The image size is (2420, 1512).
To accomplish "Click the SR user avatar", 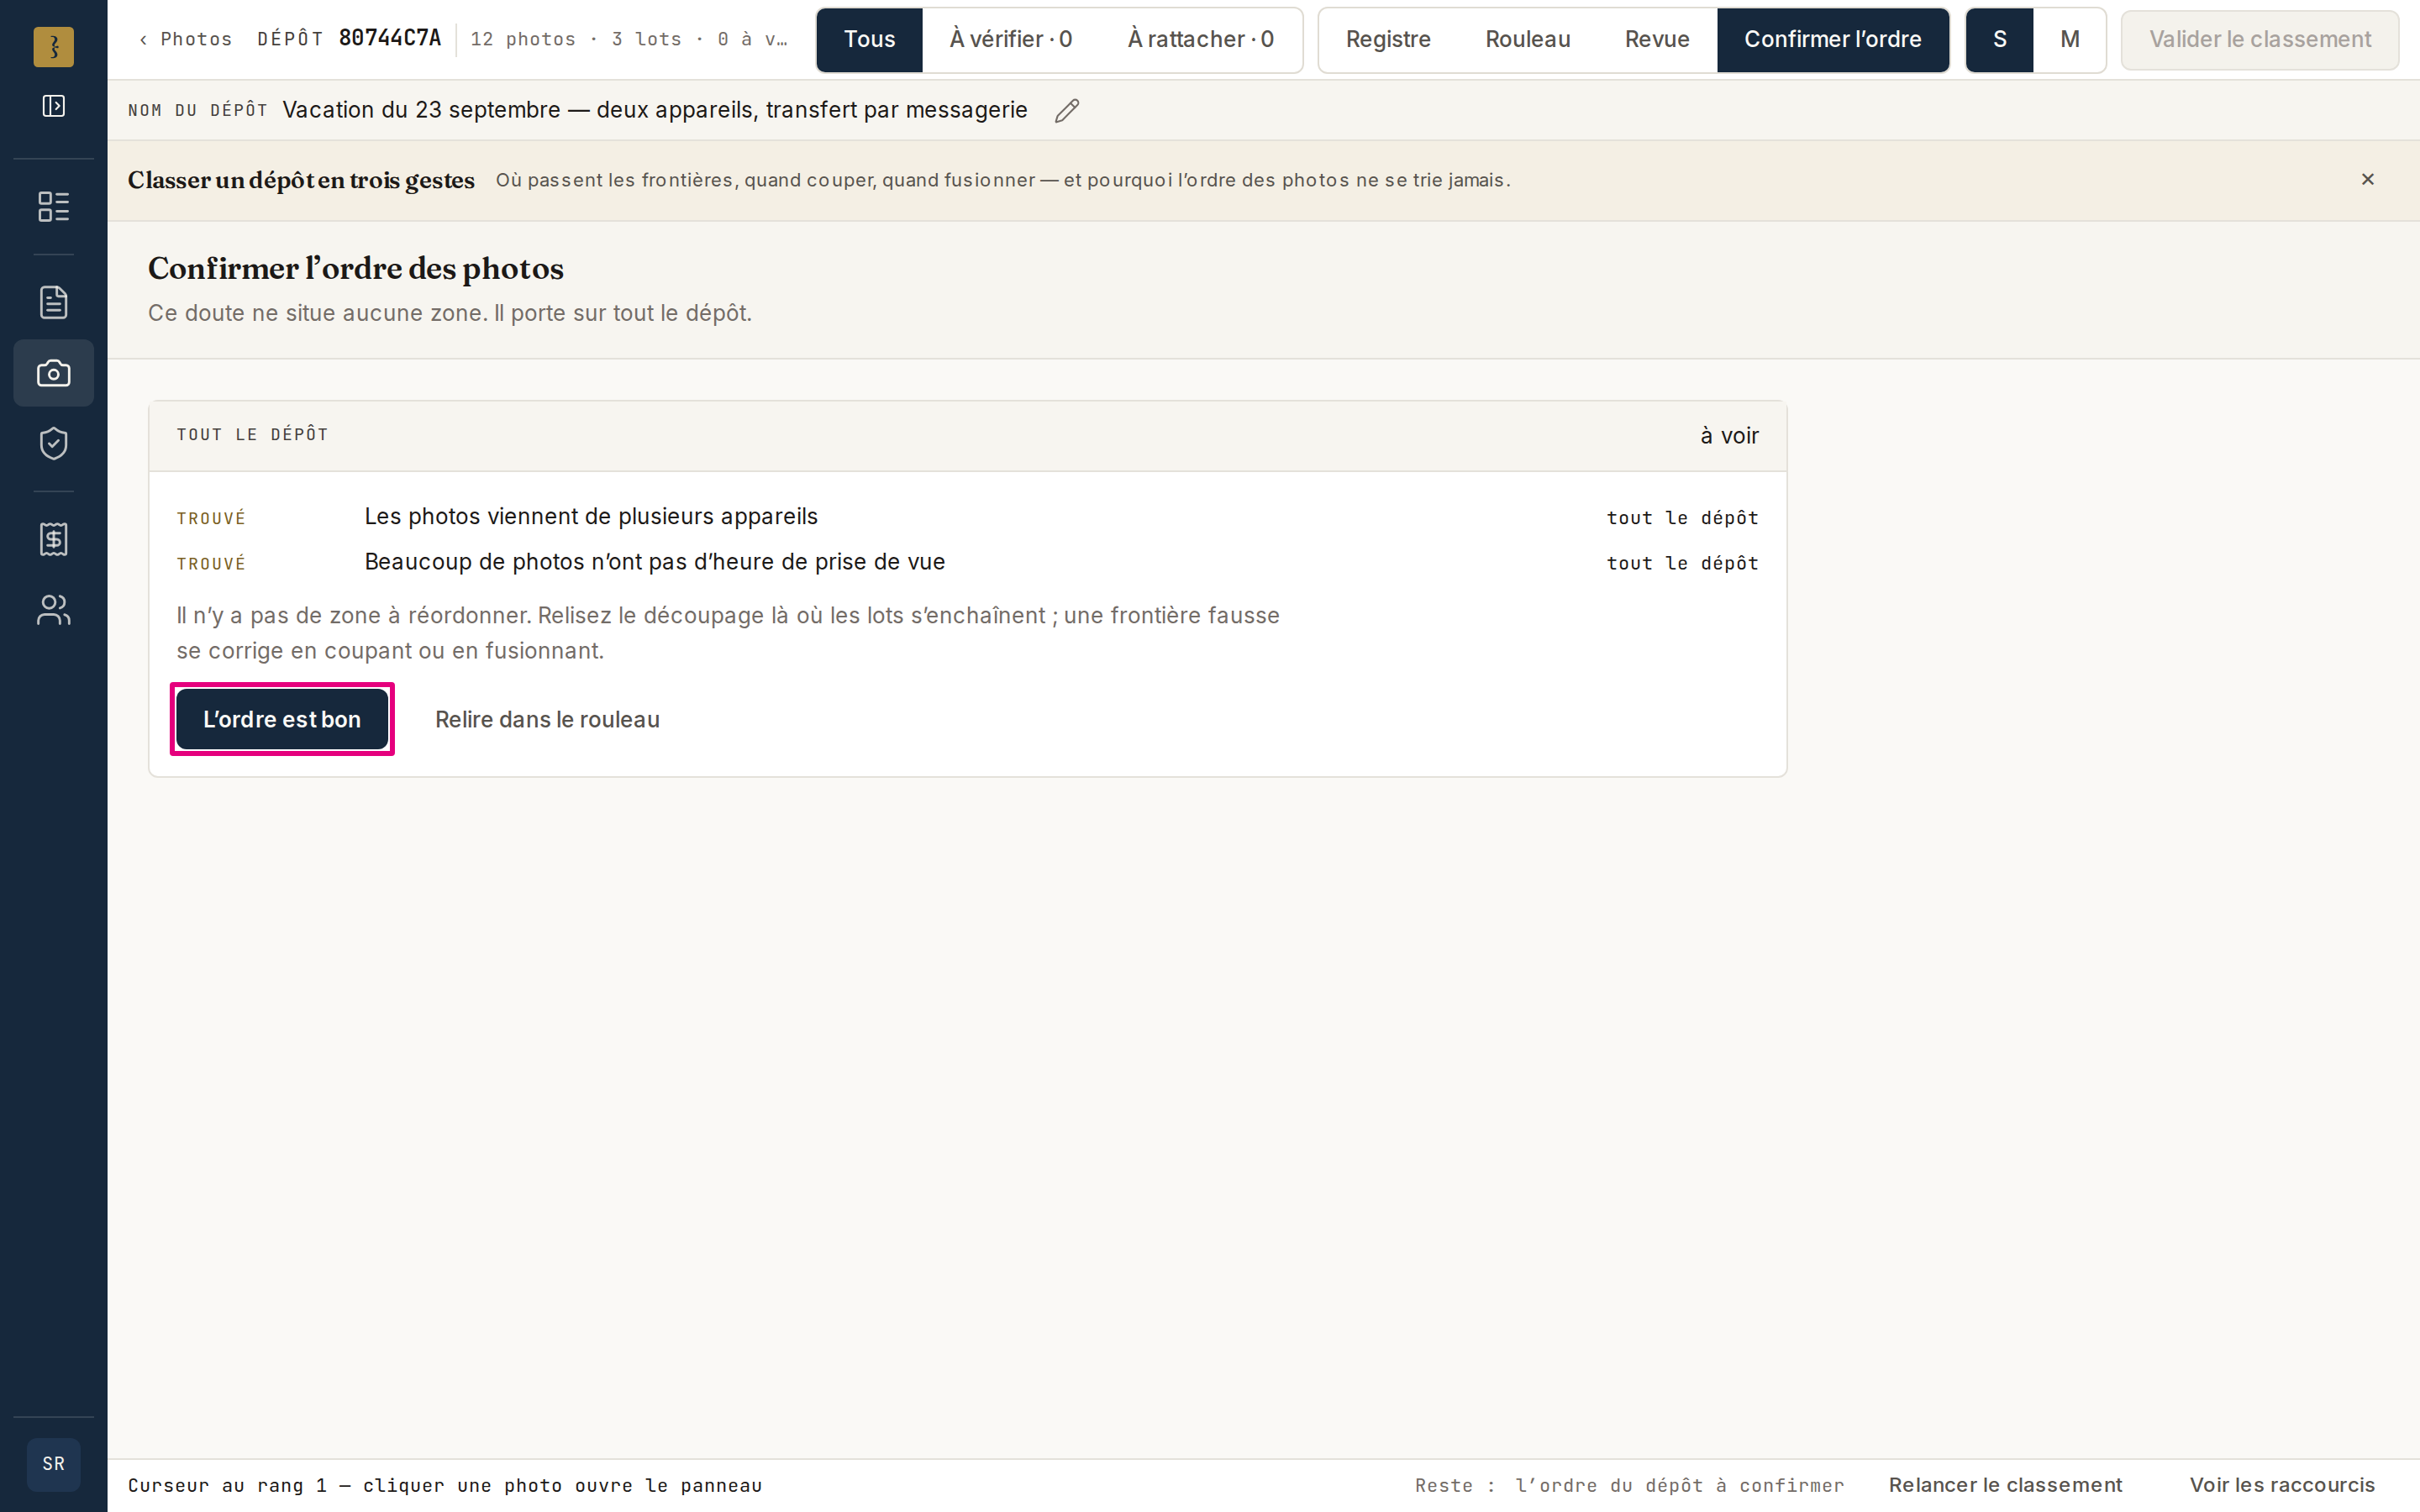I will coord(53,1464).
